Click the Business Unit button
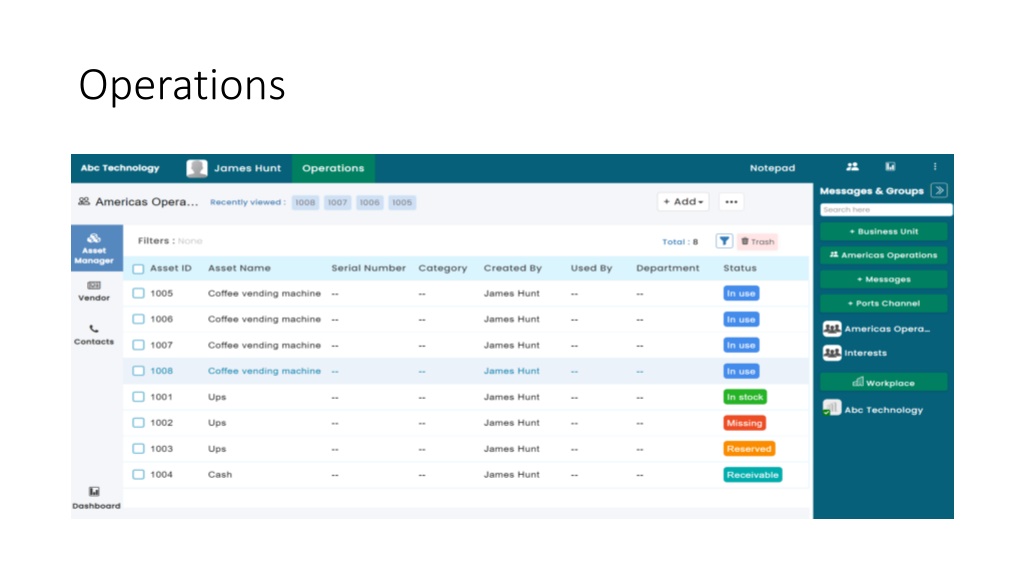Image resolution: width=1024 pixels, height=576 pixels. click(x=884, y=231)
